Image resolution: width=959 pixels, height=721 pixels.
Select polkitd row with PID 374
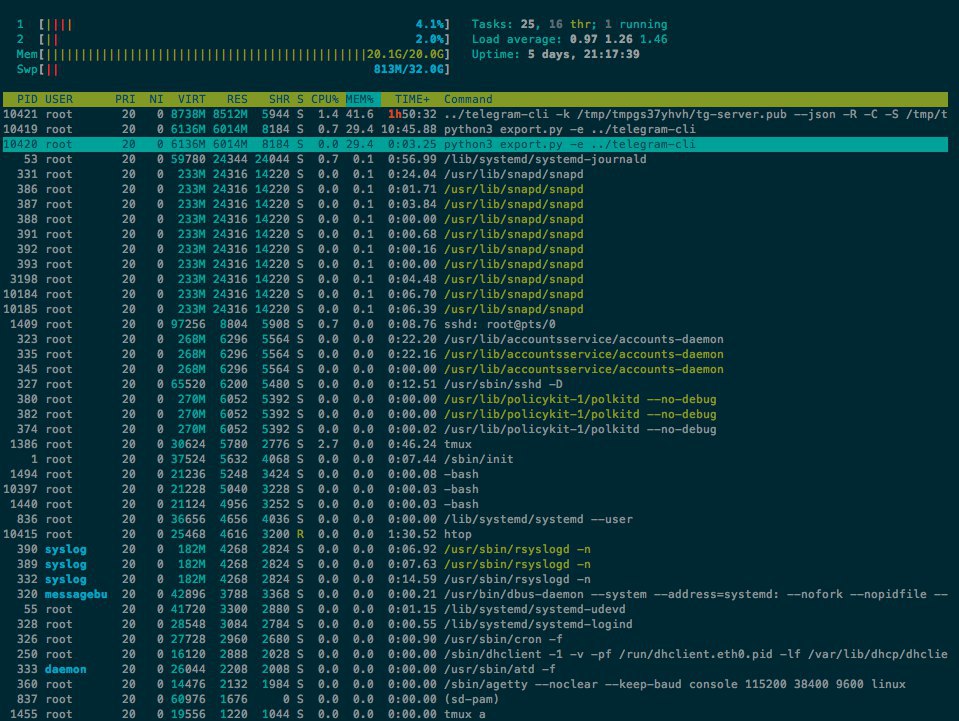[475, 429]
